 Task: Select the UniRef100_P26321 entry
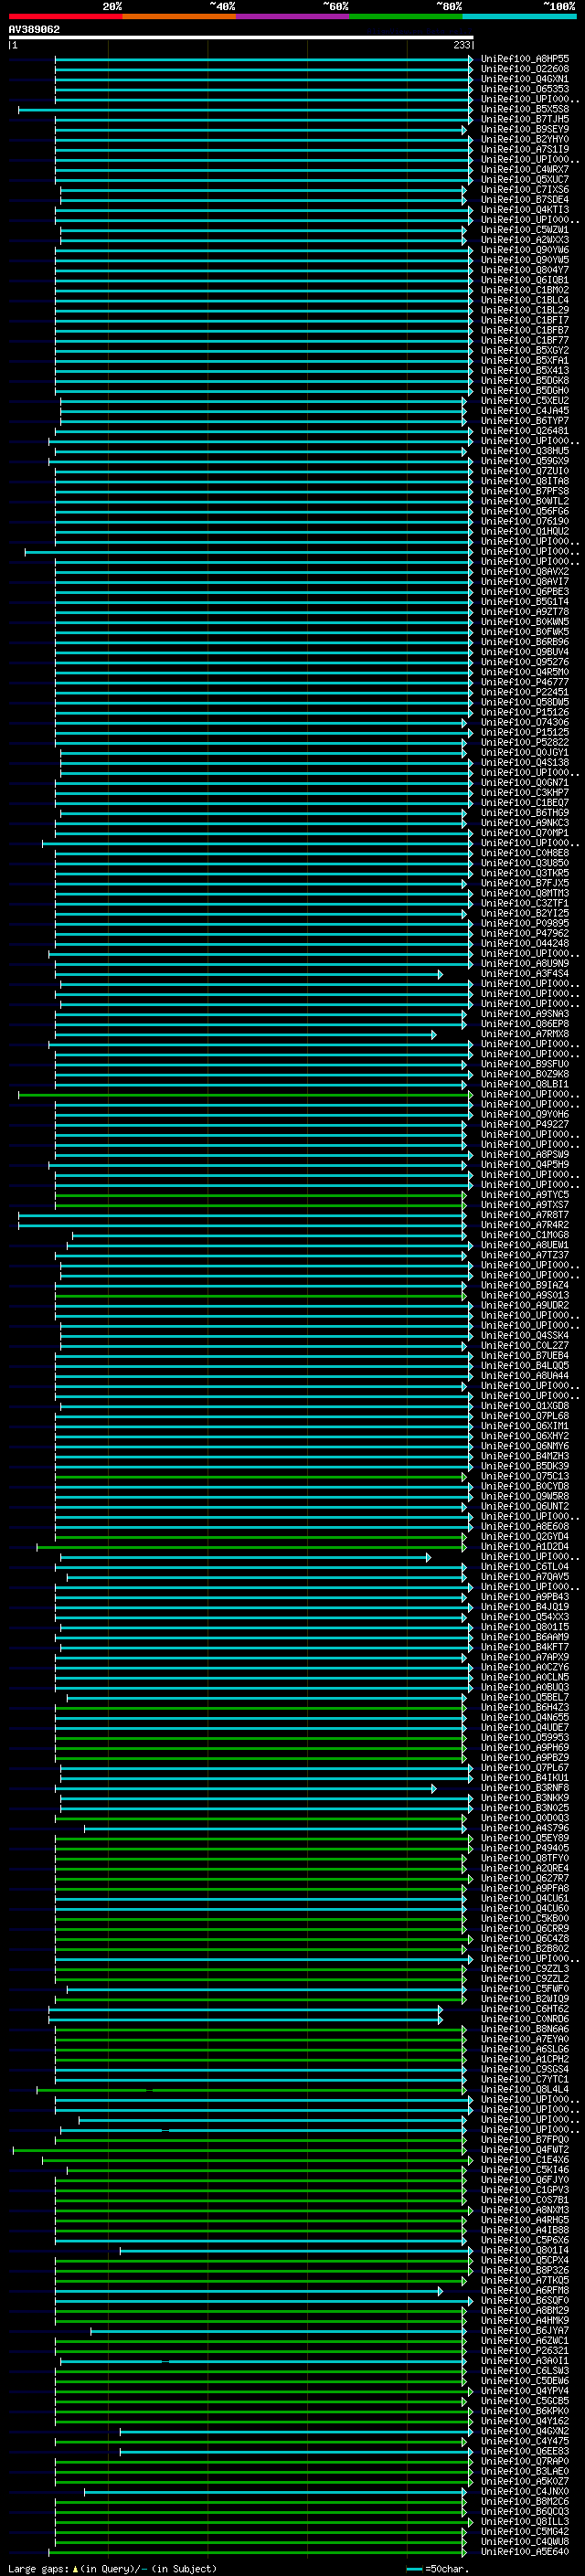[524, 2351]
